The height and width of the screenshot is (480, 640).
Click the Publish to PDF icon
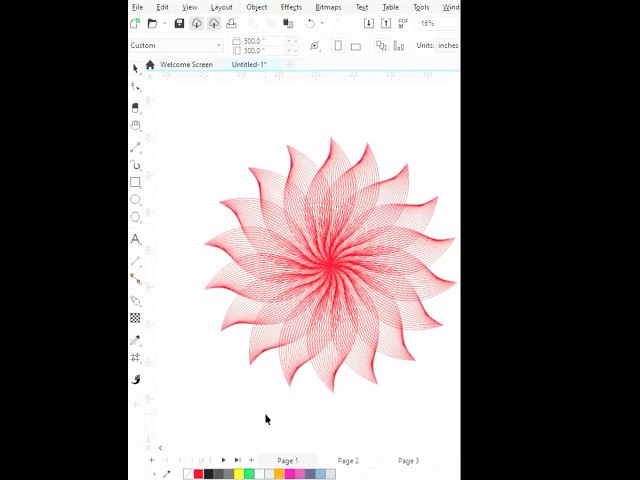coord(403,23)
